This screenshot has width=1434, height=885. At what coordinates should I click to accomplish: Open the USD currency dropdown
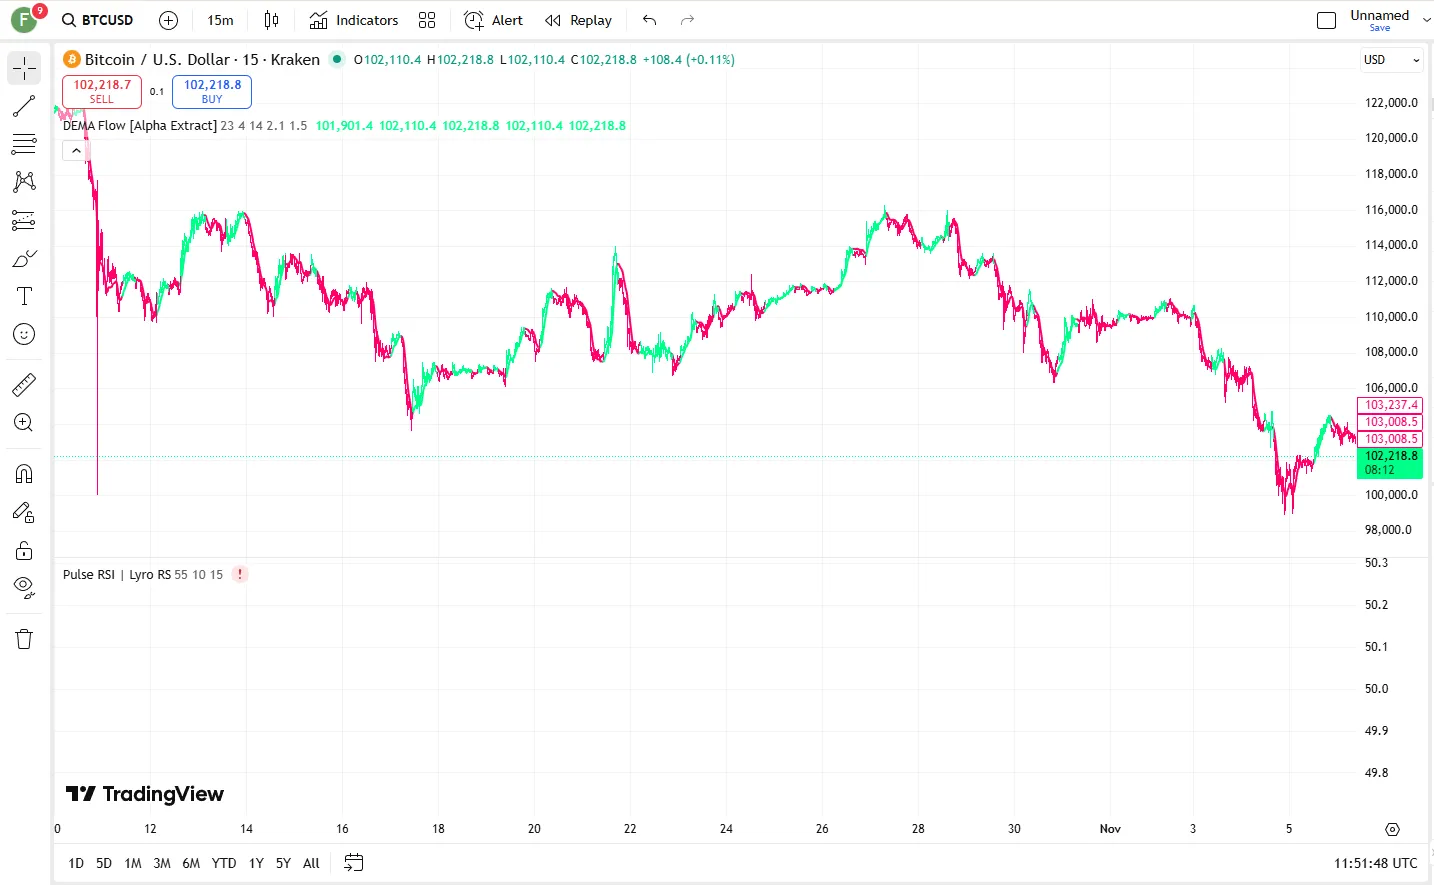pyautogui.click(x=1391, y=60)
